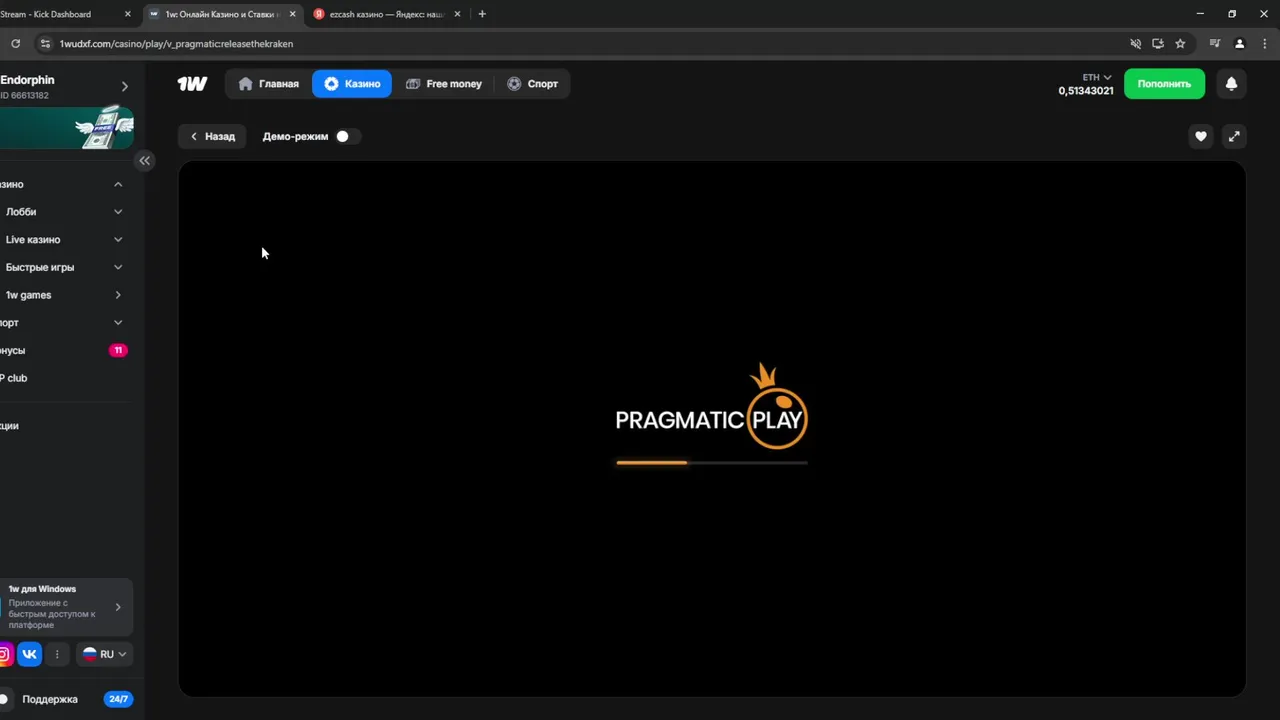Image resolution: width=1280 pixels, height=720 pixels.
Task: Switch to the Kick Dashboard browser tab
Action: (61, 14)
